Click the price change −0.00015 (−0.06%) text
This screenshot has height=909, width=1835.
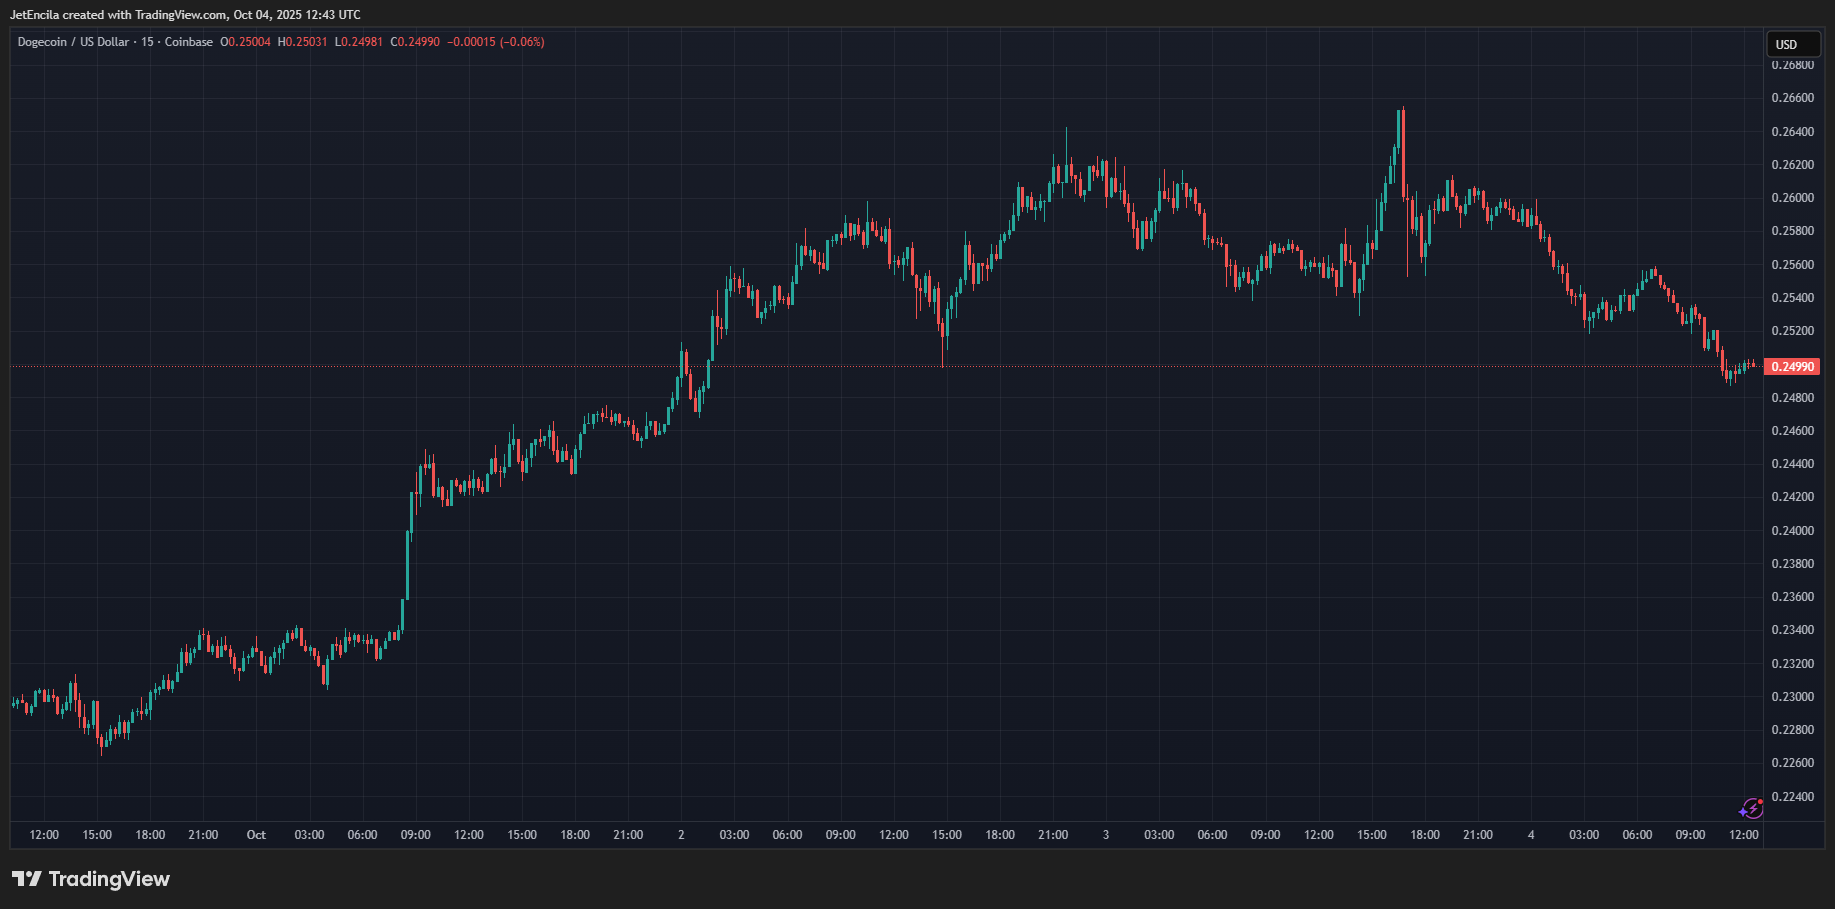496,42
